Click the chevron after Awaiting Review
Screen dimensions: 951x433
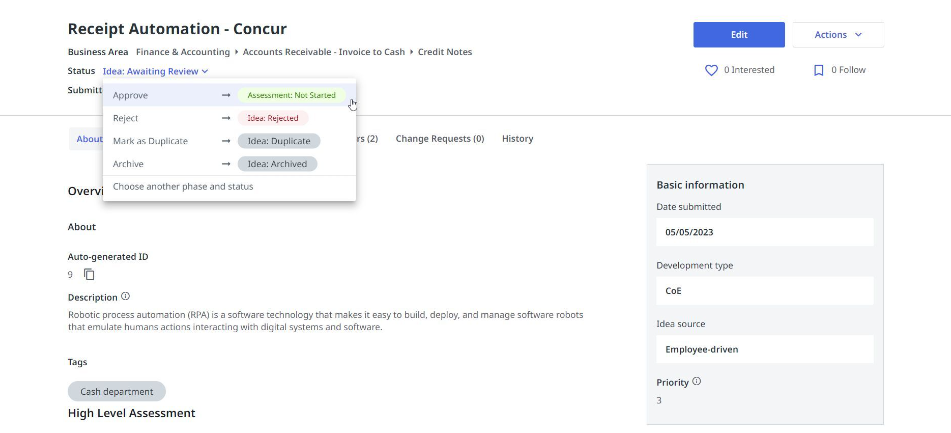(205, 72)
